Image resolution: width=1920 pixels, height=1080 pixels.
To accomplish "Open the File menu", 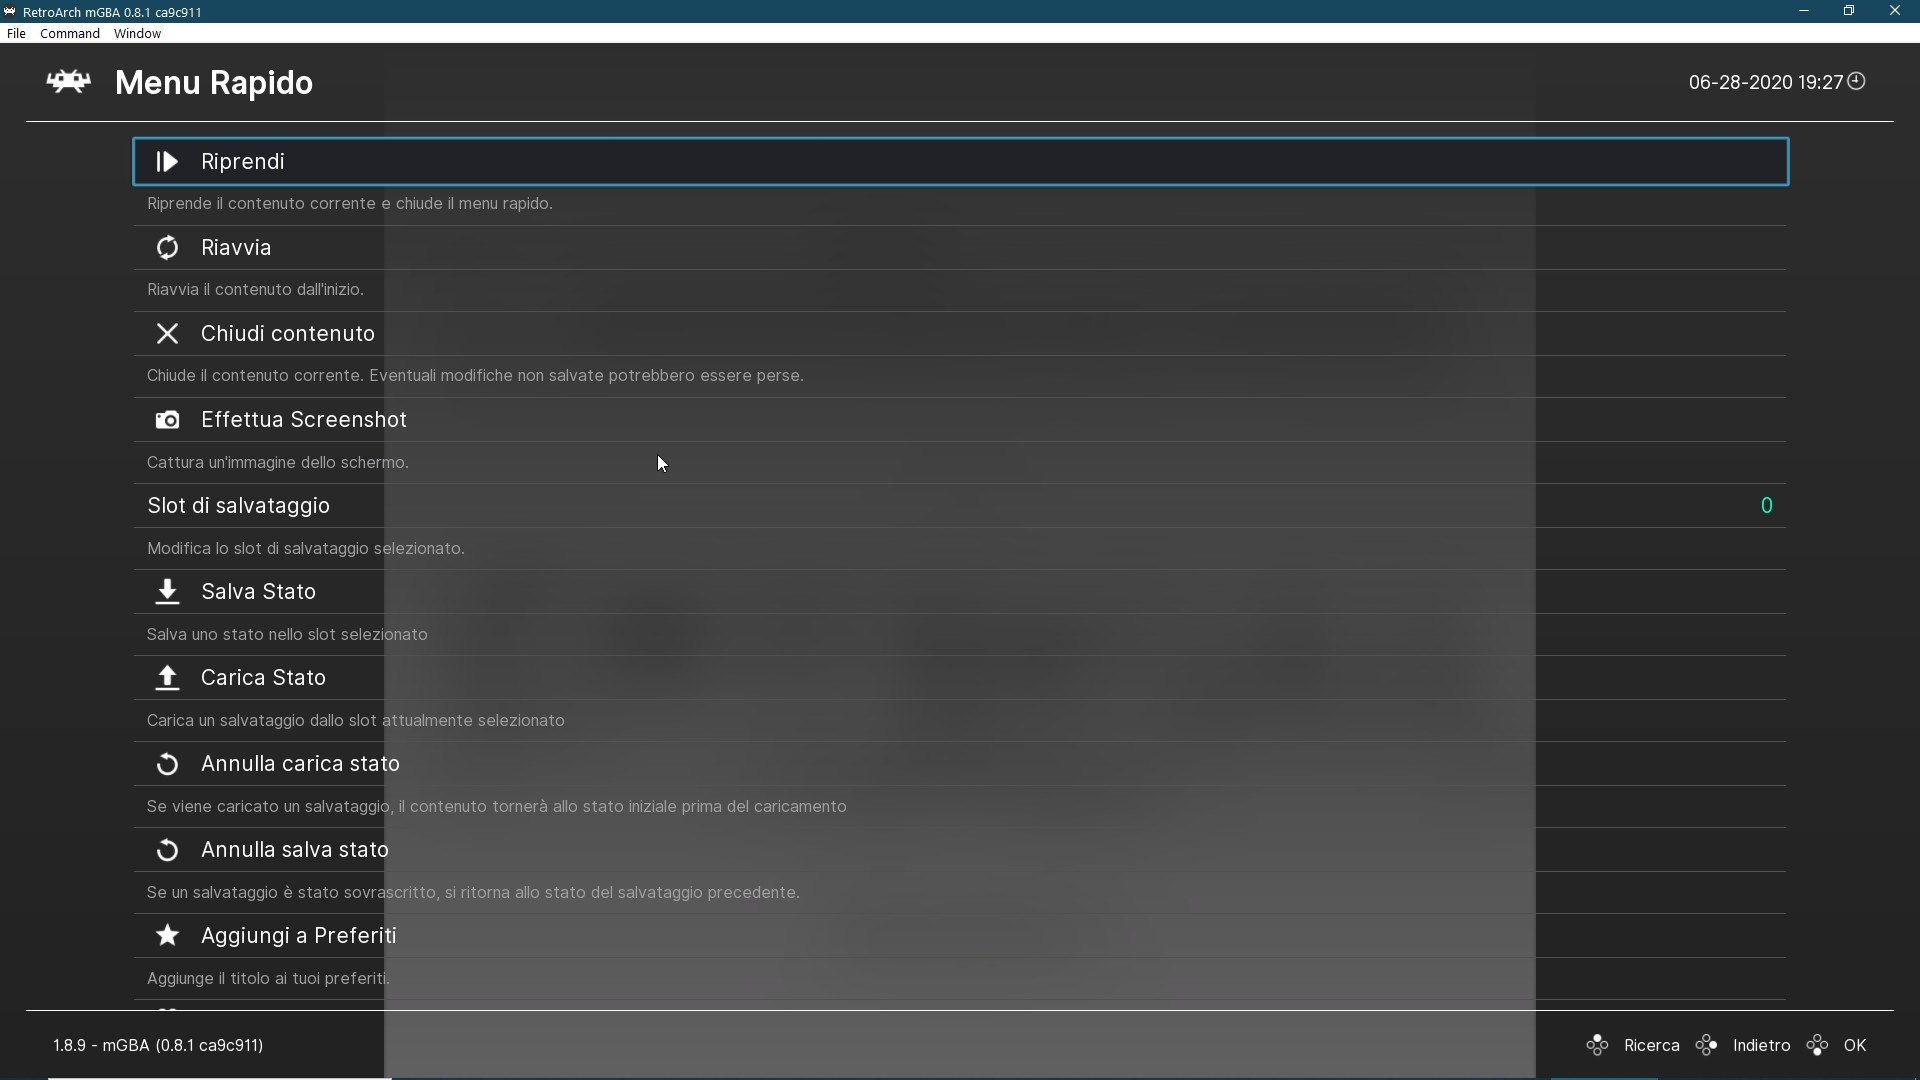I will point(16,33).
